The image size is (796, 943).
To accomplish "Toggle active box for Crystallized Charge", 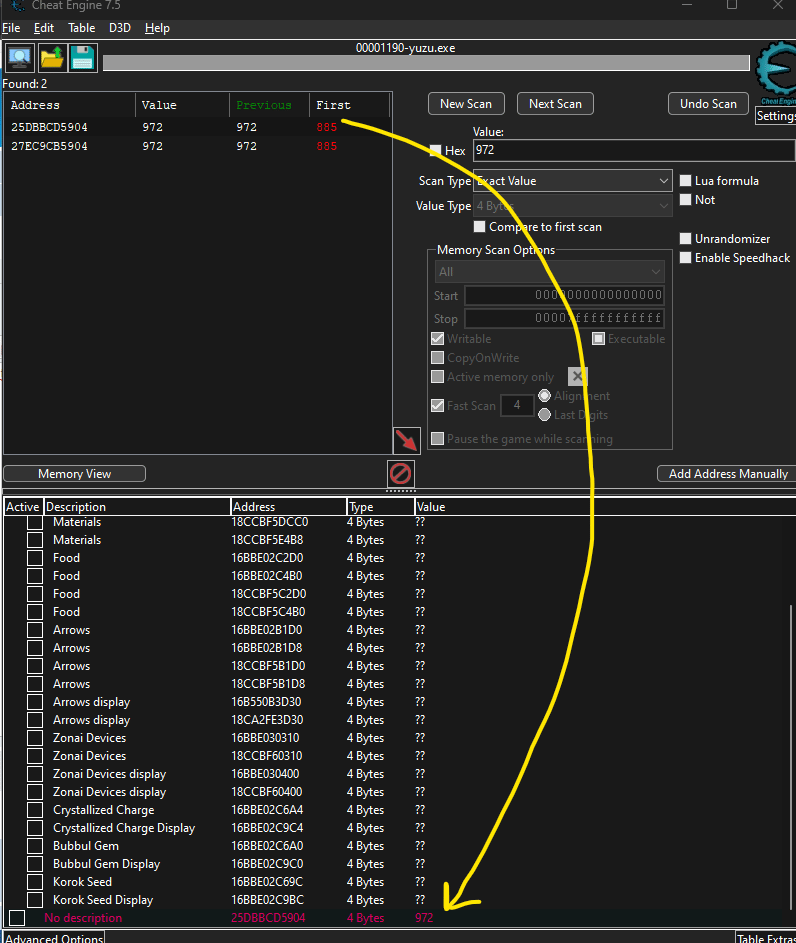I will click(x=35, y=809).
